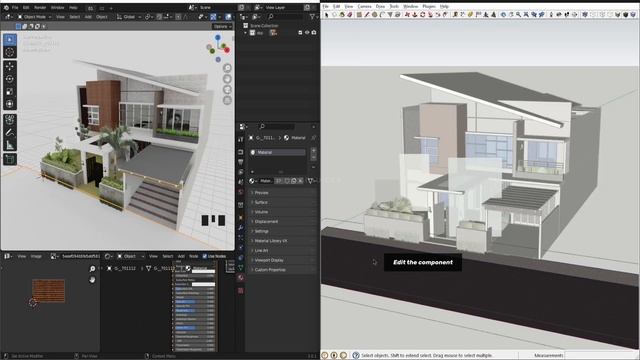Choose the Blender Add Cube tool
The width and height of the screenshot is (640, 360).
click(x=10, y=159)
